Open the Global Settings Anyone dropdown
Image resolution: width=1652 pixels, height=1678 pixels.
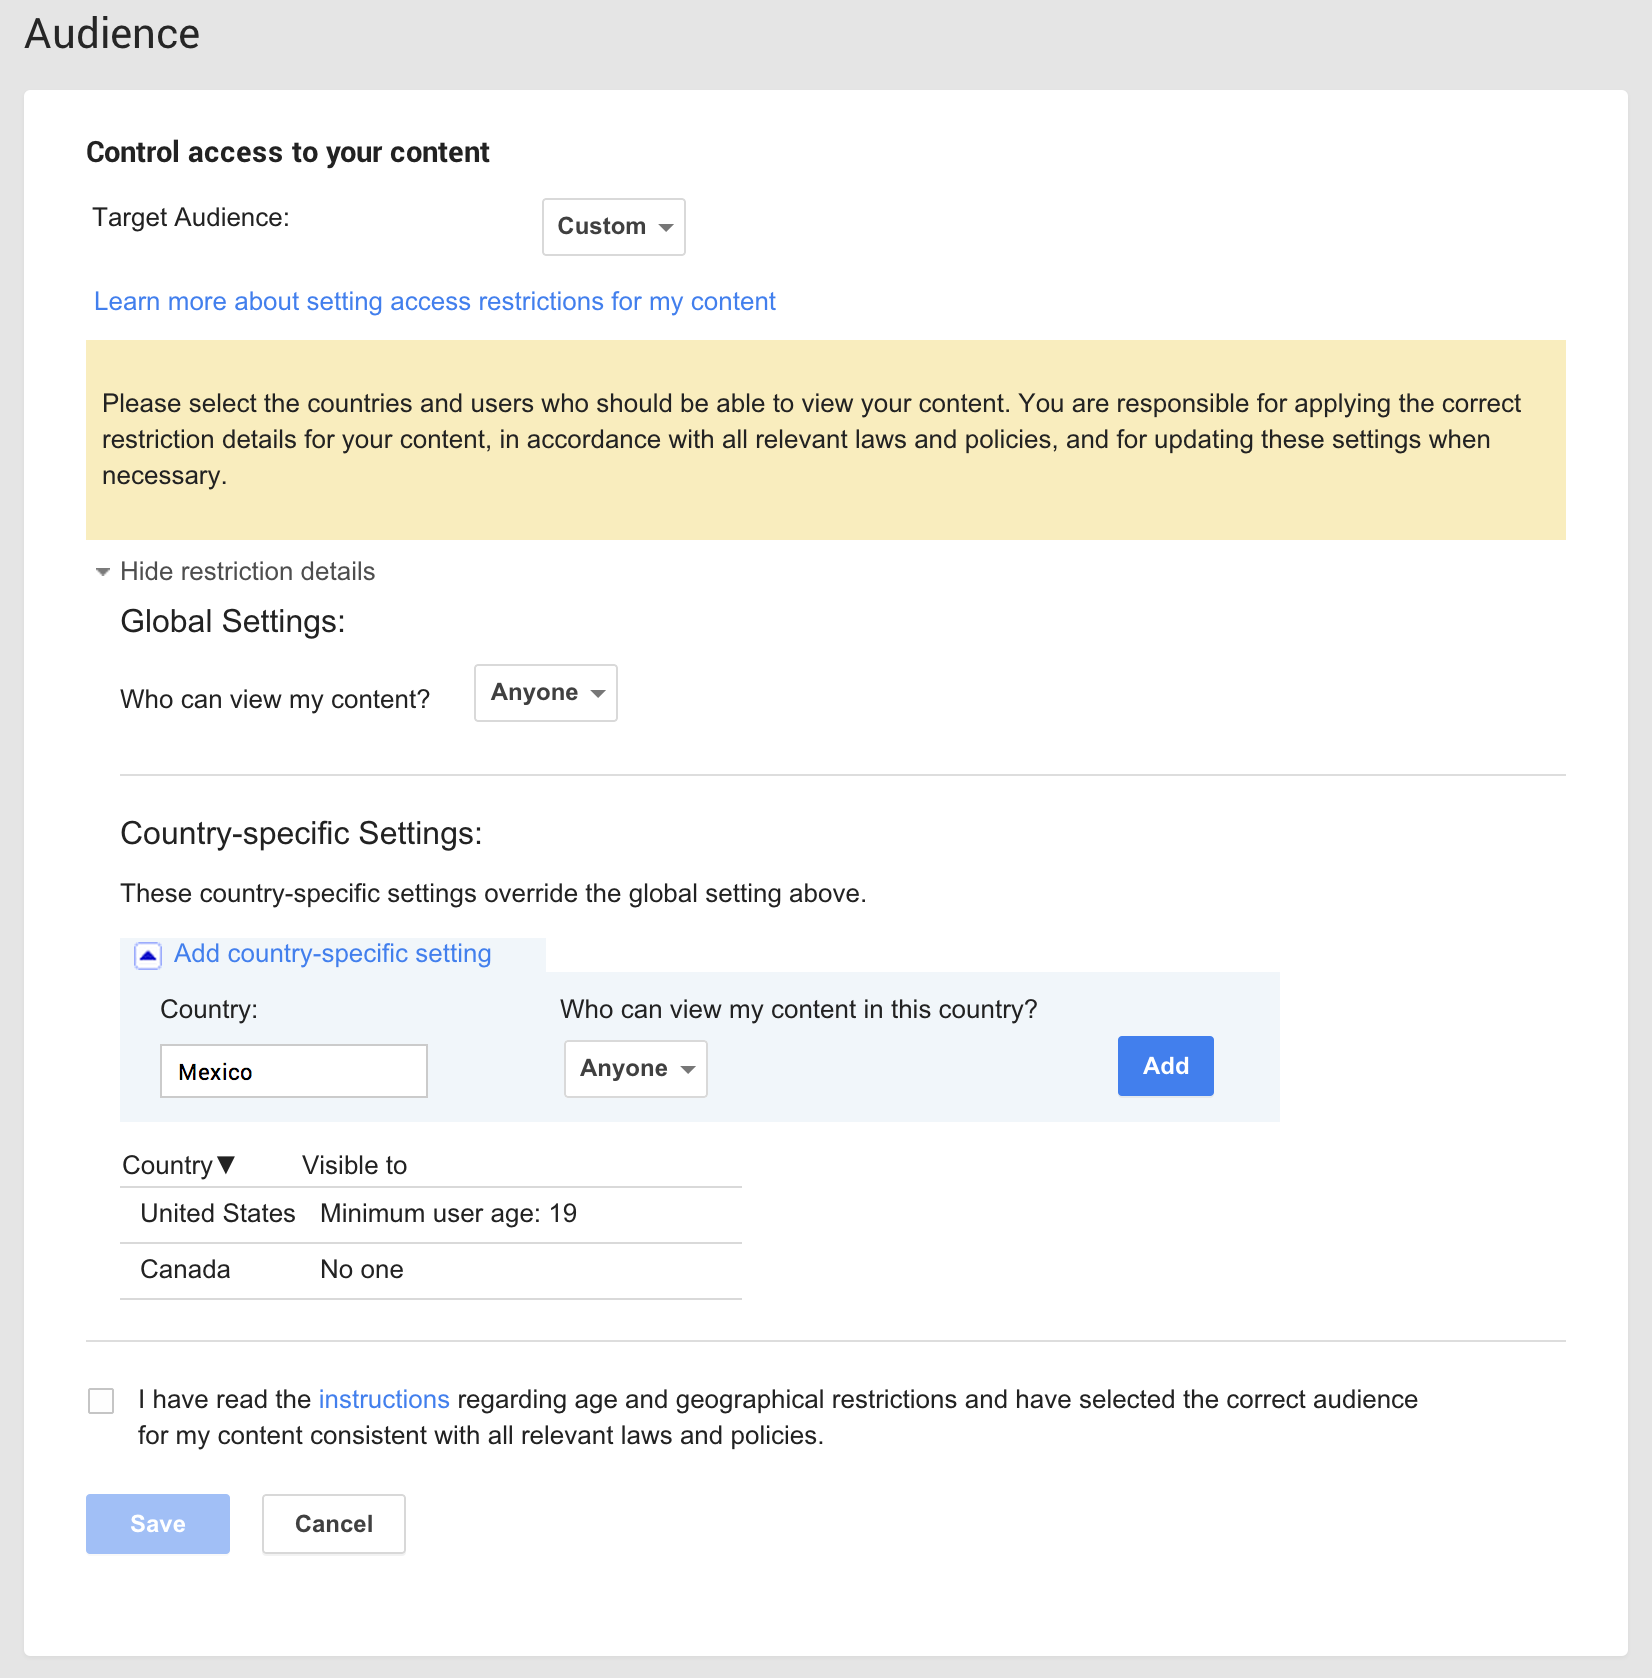coord(545,693)
